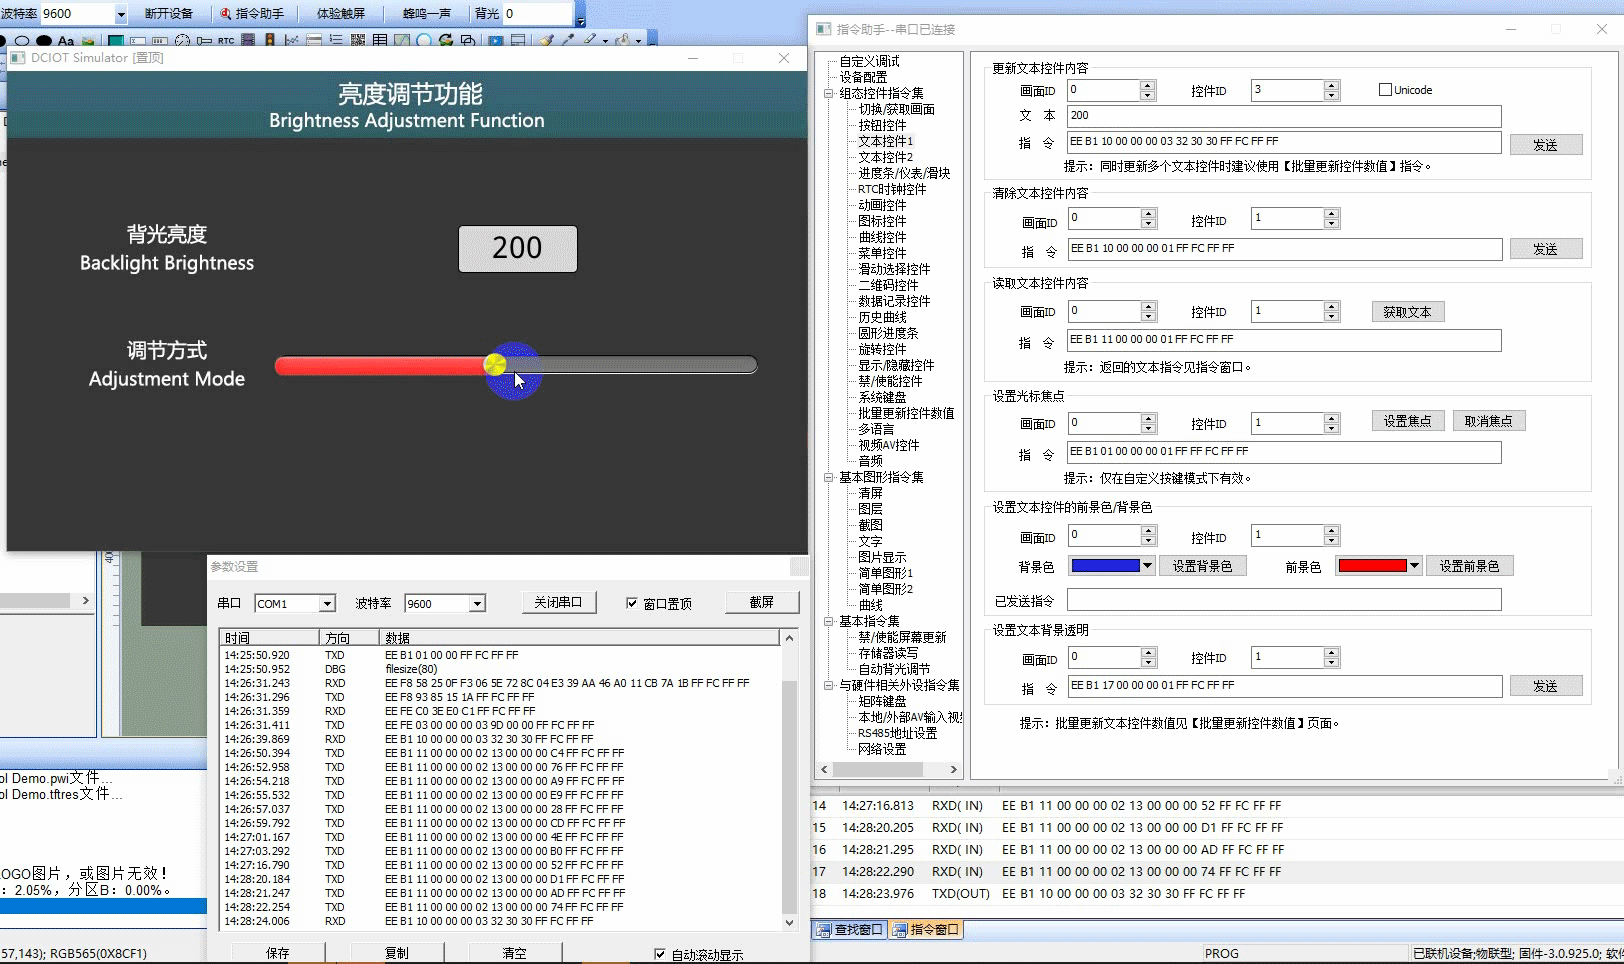Open the blue 背景色 color picker
This screenshot has height=964, width=1624.
pos(1112,566)
